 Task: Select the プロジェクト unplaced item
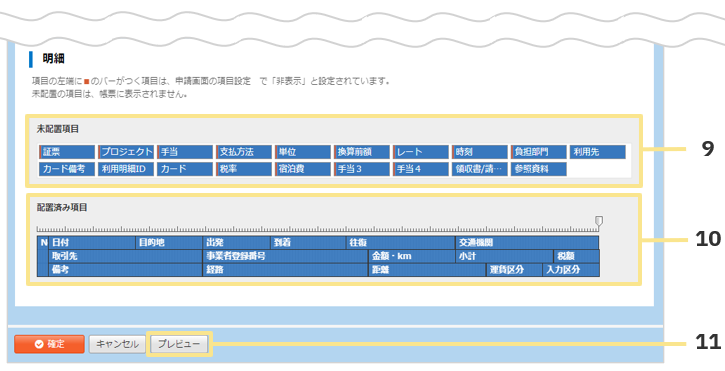click(x=126, y=152)
